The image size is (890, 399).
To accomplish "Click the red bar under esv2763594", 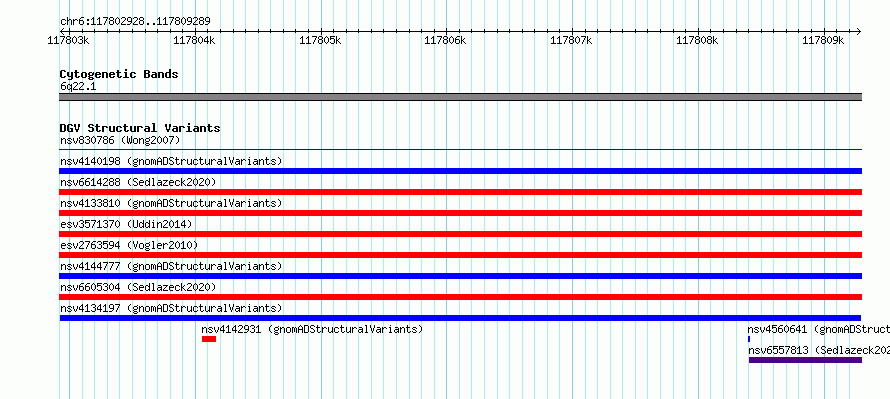I will (460, 255).
